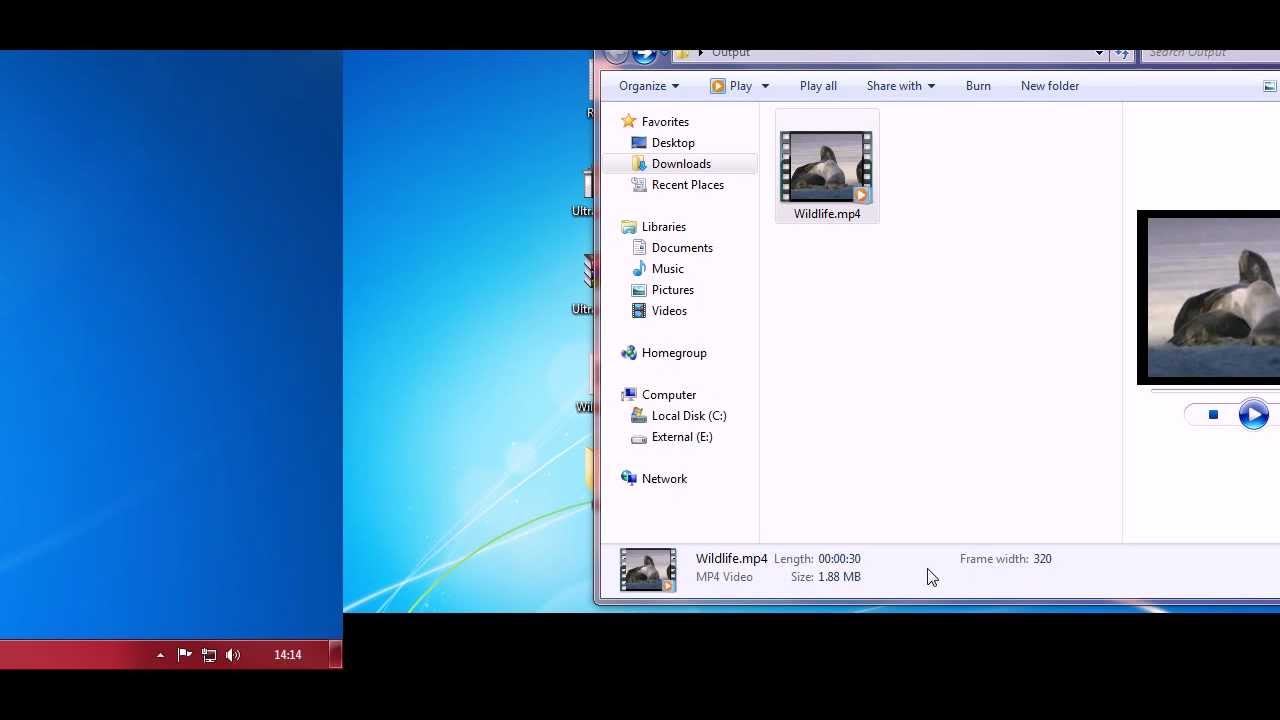Screen dimensions: 1280x720
Task: Open the Music library
Action: pos(667,269)
